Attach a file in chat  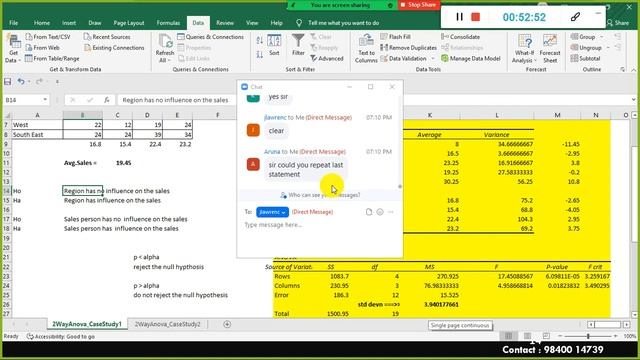(369, 212)
